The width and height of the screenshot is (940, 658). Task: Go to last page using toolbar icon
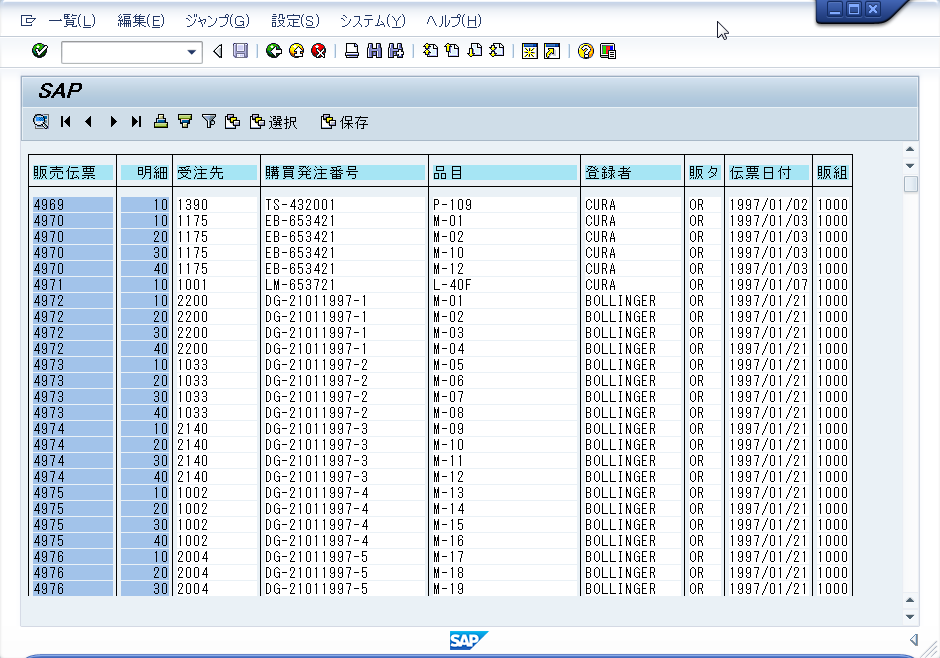[496, 51]
